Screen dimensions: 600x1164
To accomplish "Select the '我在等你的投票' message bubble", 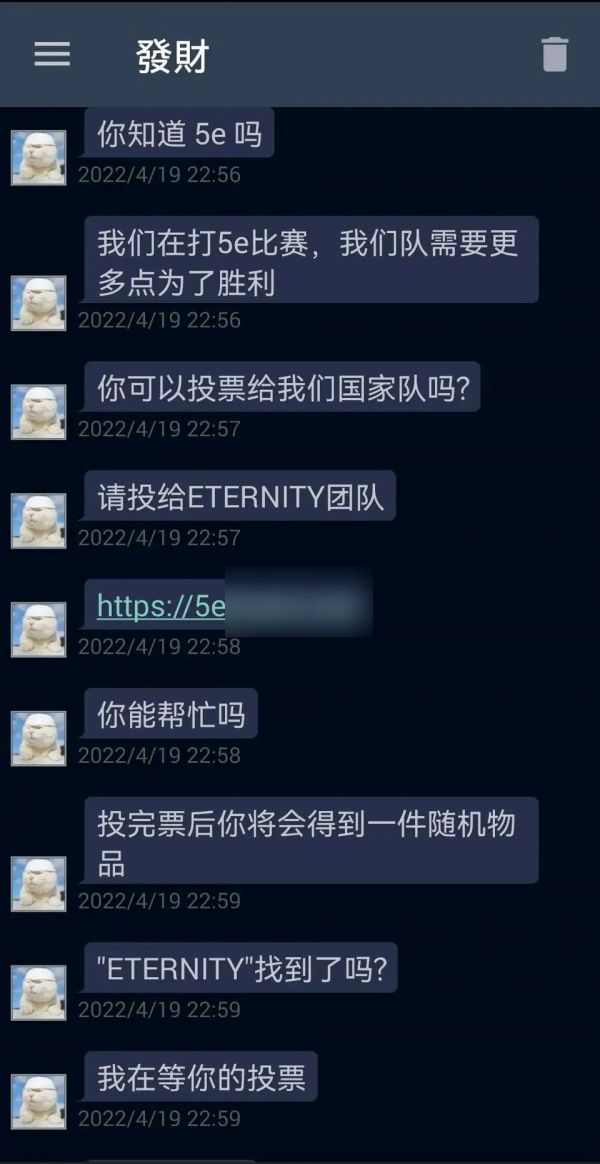I will (200, 1076).
